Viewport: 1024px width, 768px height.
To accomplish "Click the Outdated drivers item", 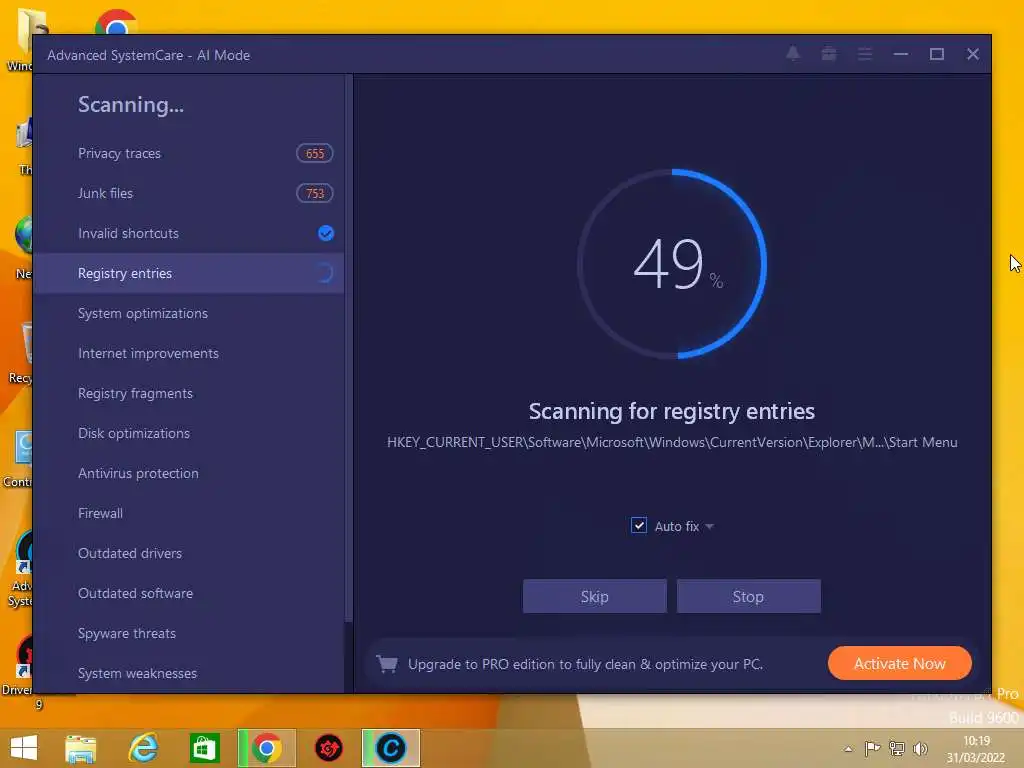I will [x=189, y=553].
